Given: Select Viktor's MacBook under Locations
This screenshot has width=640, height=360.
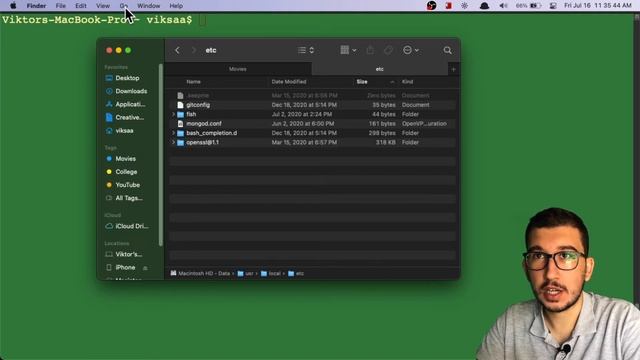Looking at the screenshot, I should 129,254.
